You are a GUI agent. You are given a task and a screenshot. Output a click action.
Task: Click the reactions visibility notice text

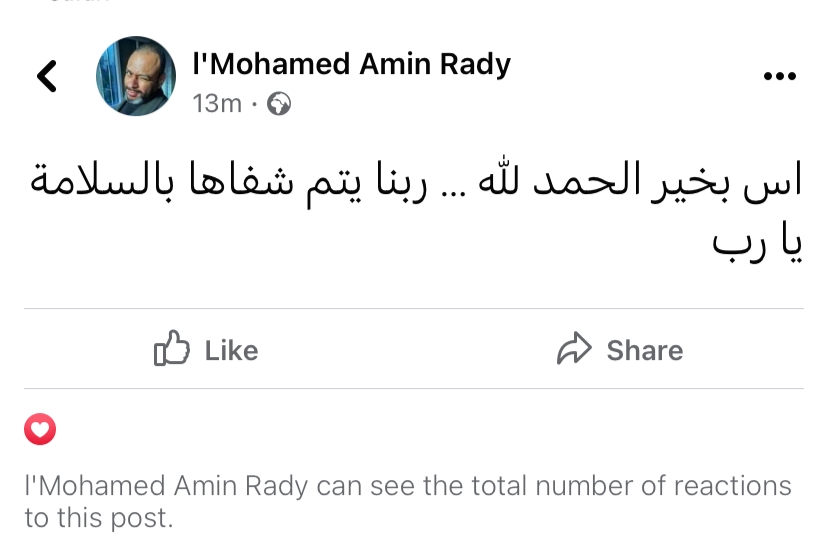coord(408,501)
